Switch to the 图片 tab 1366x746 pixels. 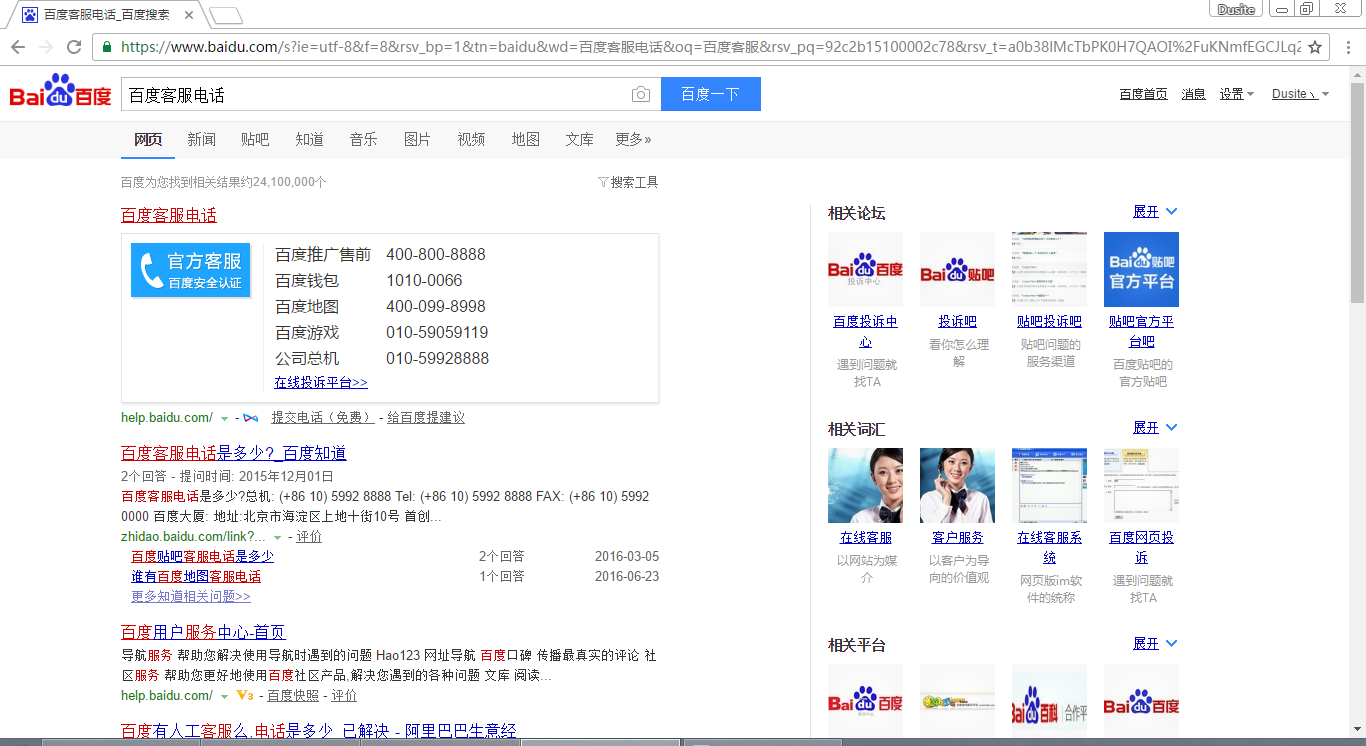coord(417,139)
